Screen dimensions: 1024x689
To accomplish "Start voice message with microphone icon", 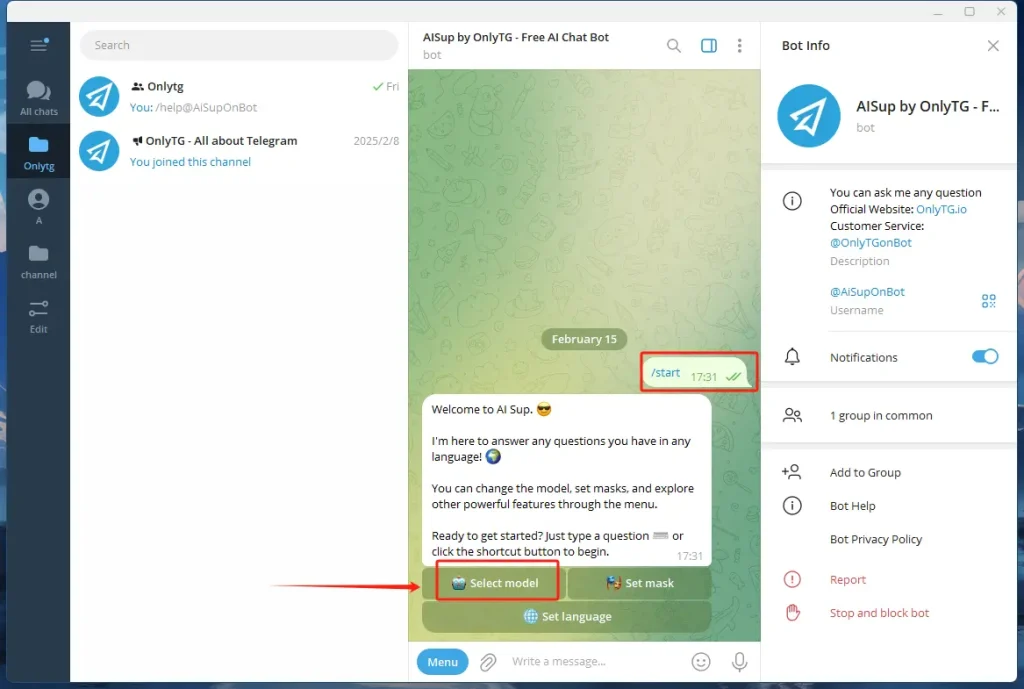I will click(740, 662).
